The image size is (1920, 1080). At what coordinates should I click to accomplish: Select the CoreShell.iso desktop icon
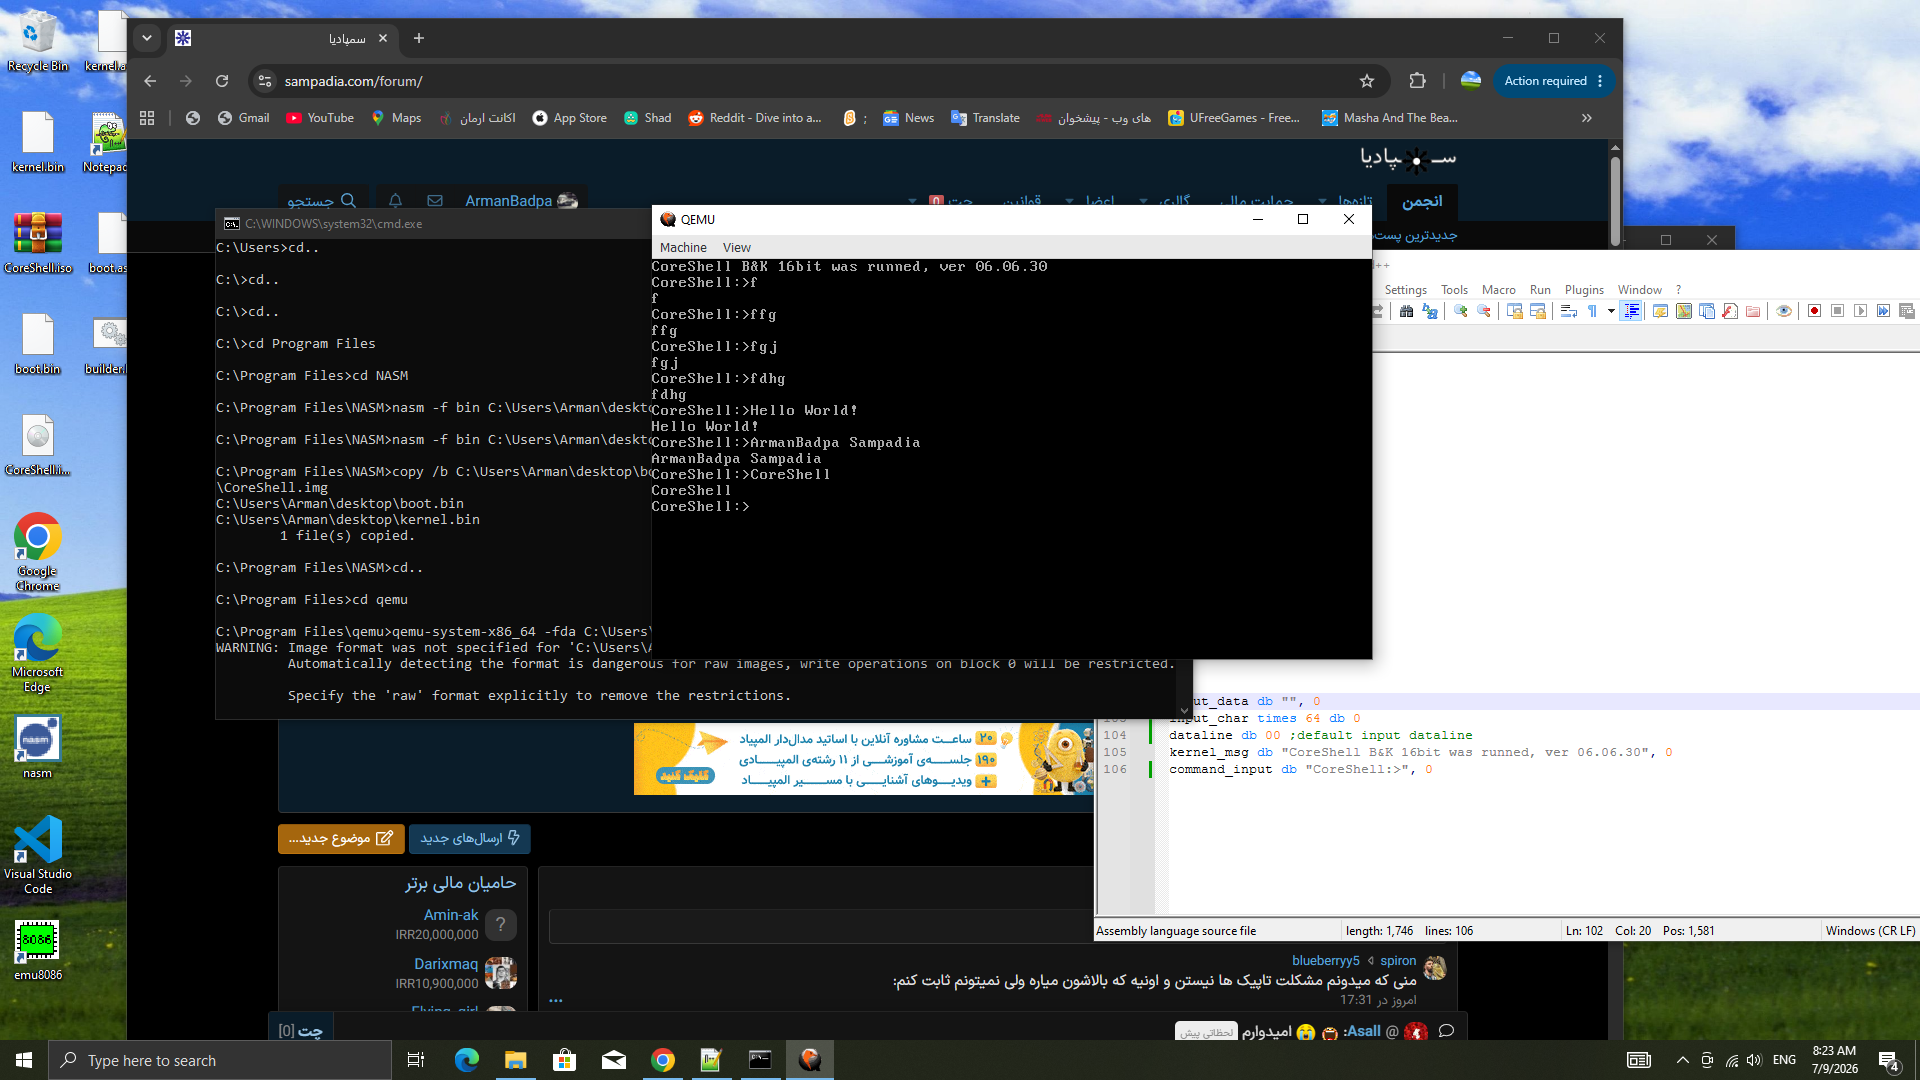[37, 243]
